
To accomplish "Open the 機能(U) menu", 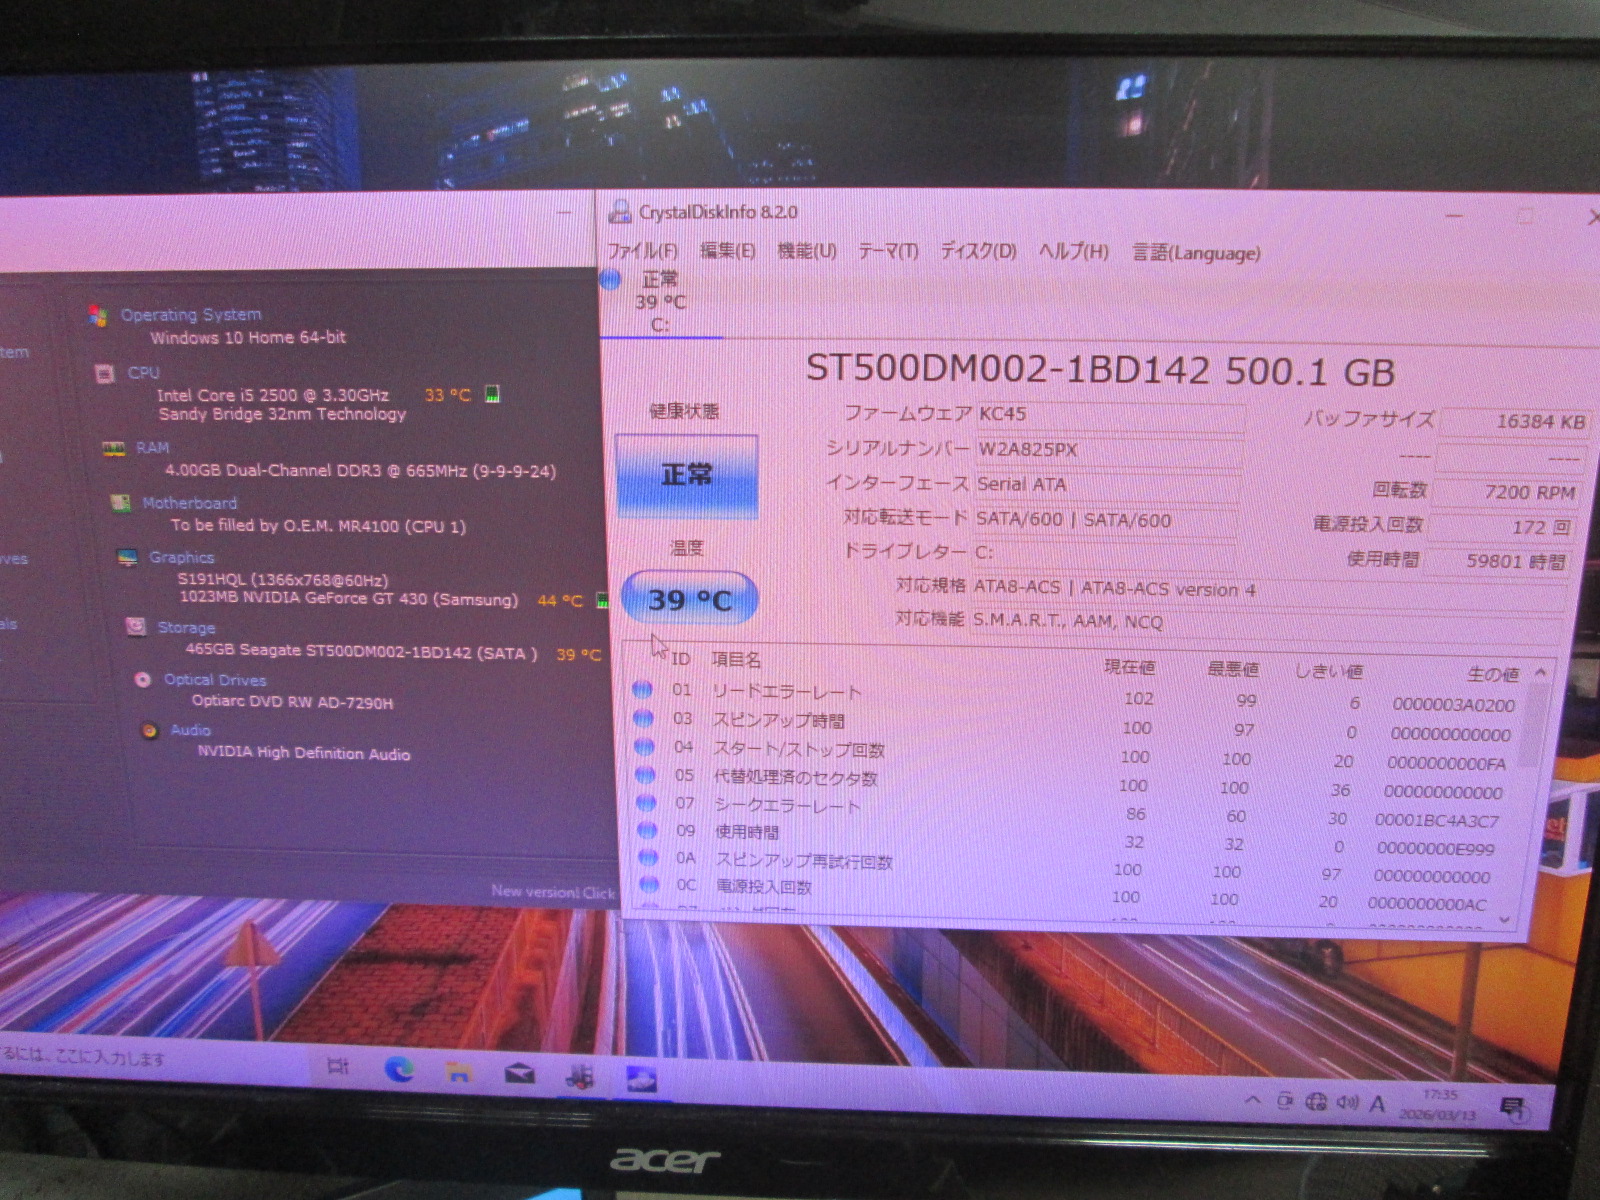I will point(807,251).
